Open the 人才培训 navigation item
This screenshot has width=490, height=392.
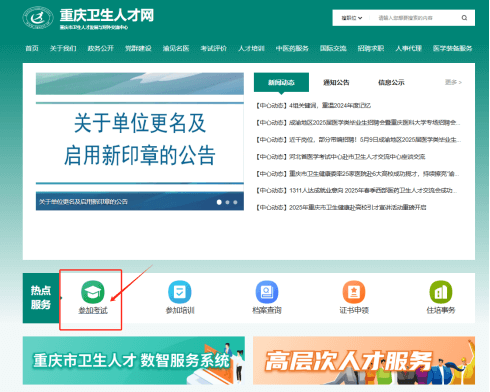point(251,48)
